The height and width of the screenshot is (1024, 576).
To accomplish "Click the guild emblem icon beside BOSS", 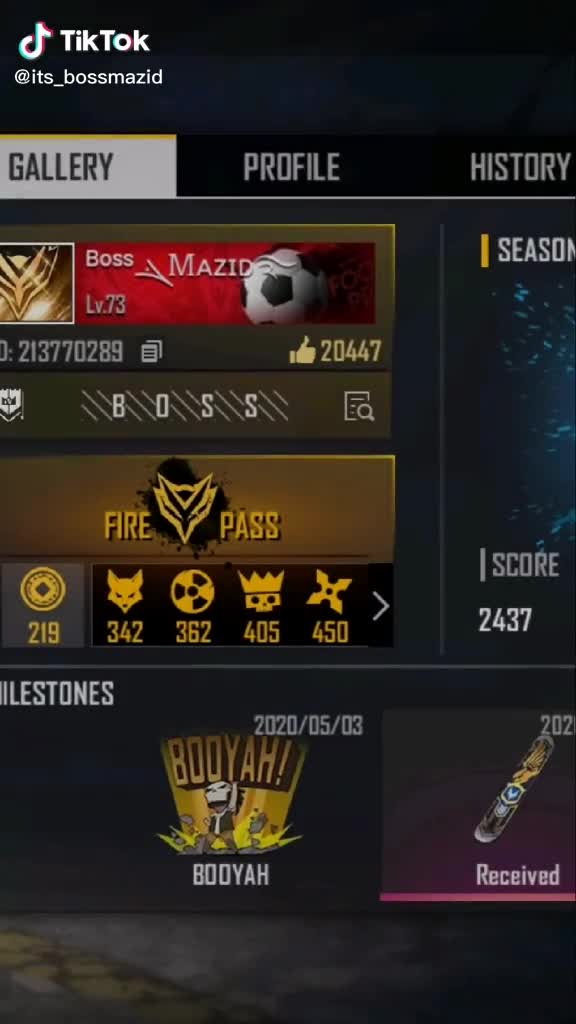I will click(x=11, y=406).
